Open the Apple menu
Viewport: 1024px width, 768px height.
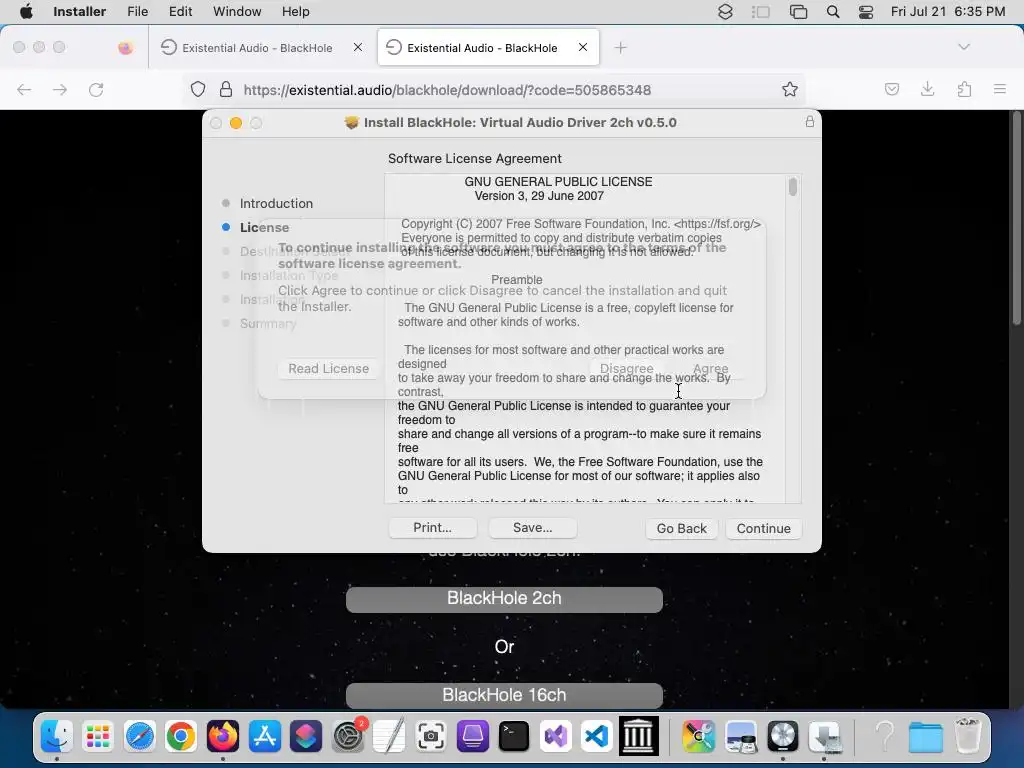[x=26, y=11]
